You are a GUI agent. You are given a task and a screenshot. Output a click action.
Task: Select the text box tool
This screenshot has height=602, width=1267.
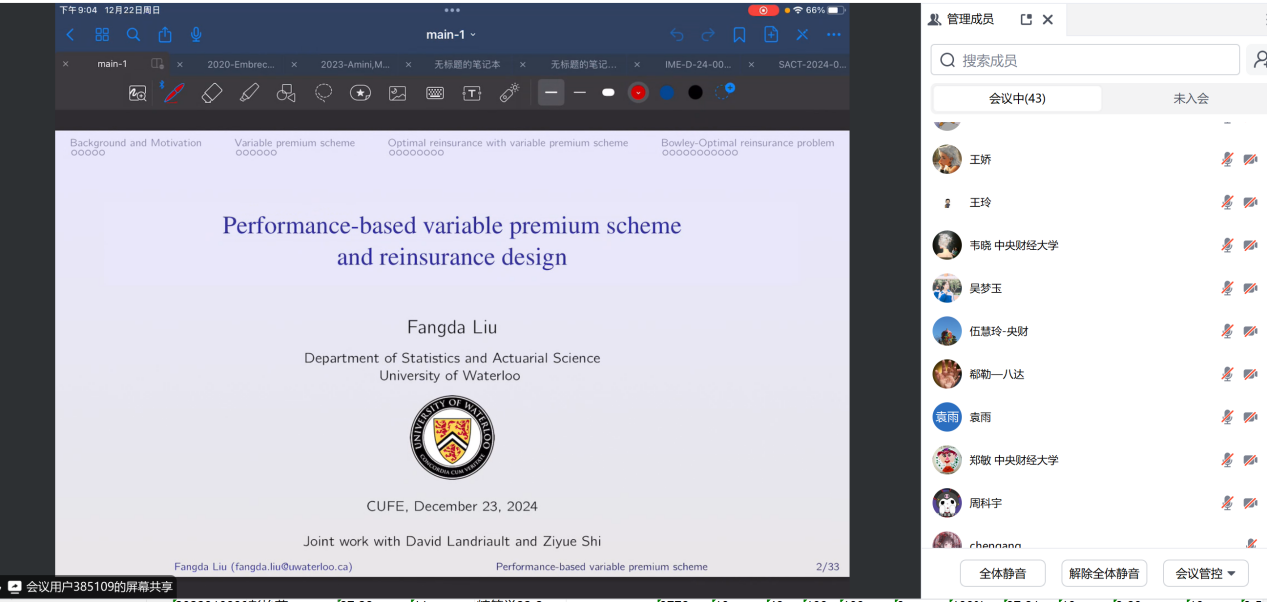click(472, 93)
